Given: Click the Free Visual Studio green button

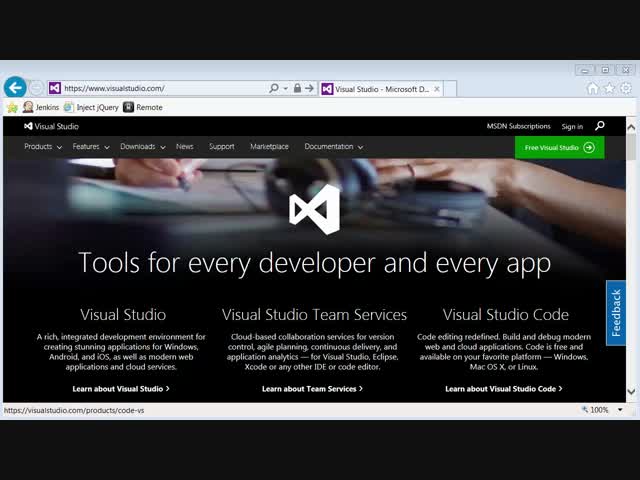Looking at the screenshot, I should pos(560,147).
